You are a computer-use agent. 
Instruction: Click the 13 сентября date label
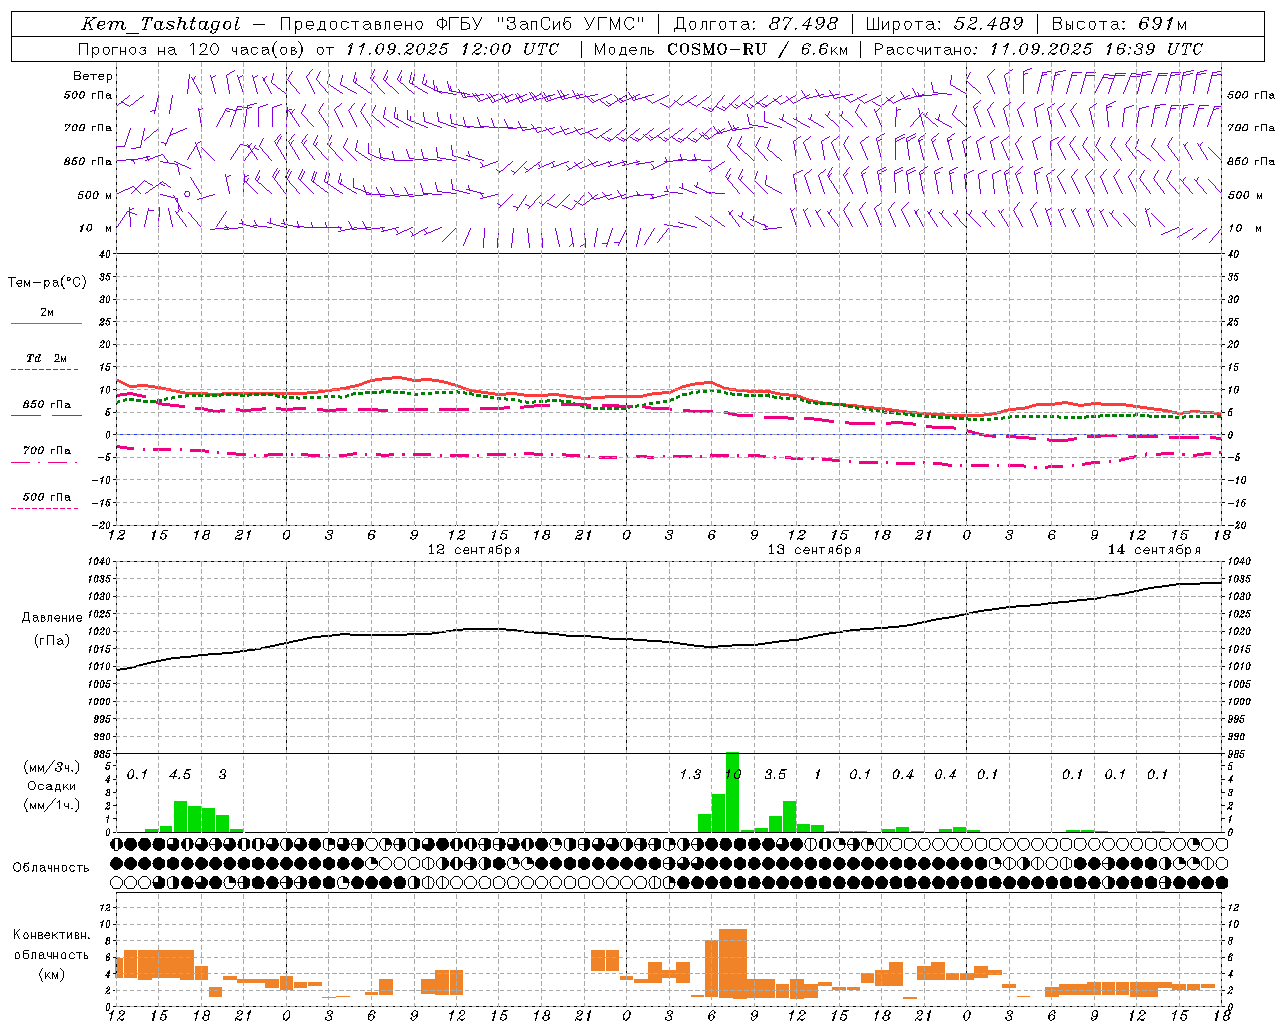coord(814,550)
